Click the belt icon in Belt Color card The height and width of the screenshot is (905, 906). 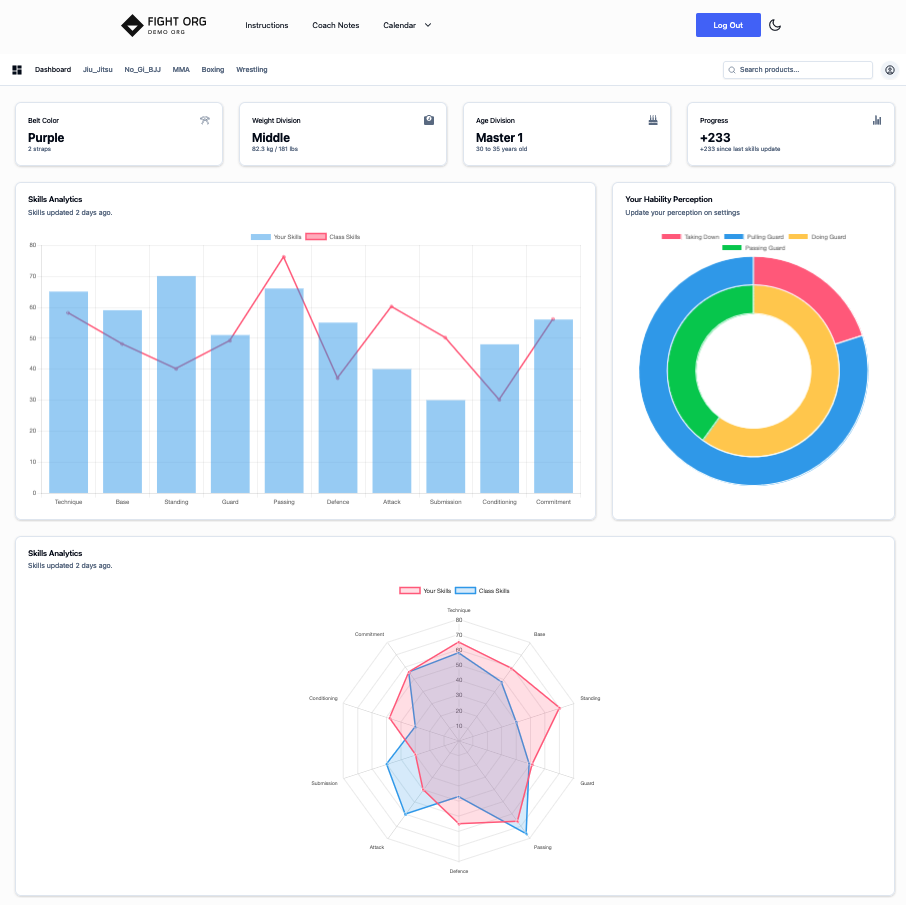point(205,120)
